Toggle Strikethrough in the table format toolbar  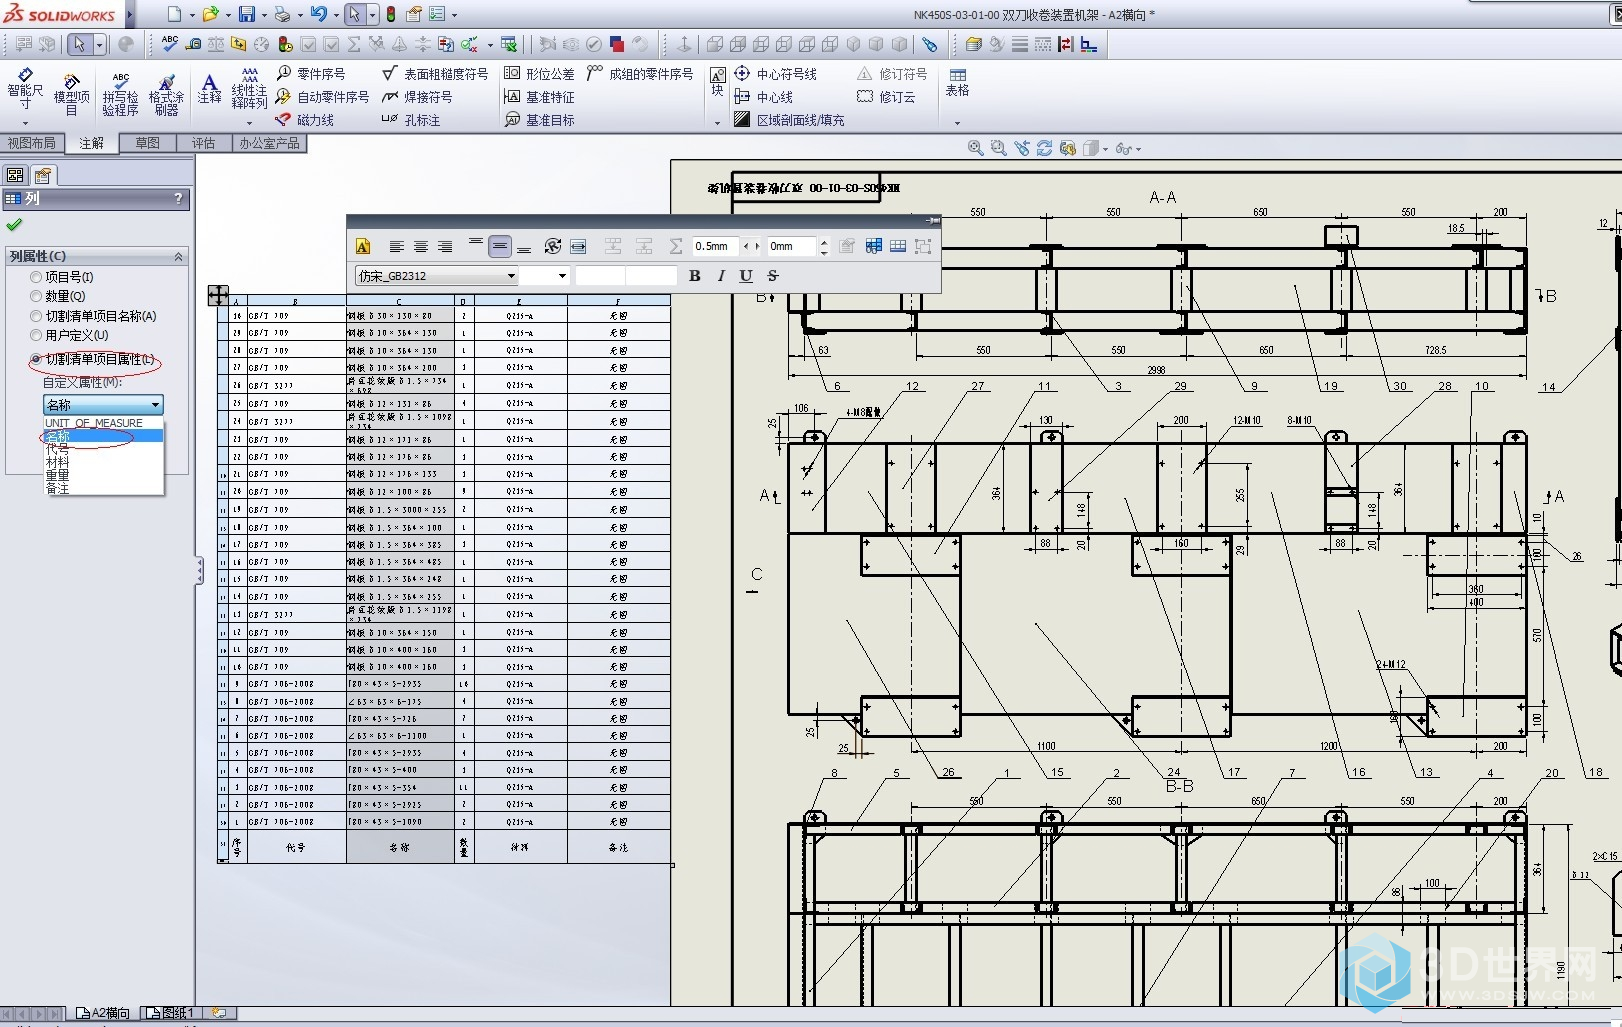point(772,276)
